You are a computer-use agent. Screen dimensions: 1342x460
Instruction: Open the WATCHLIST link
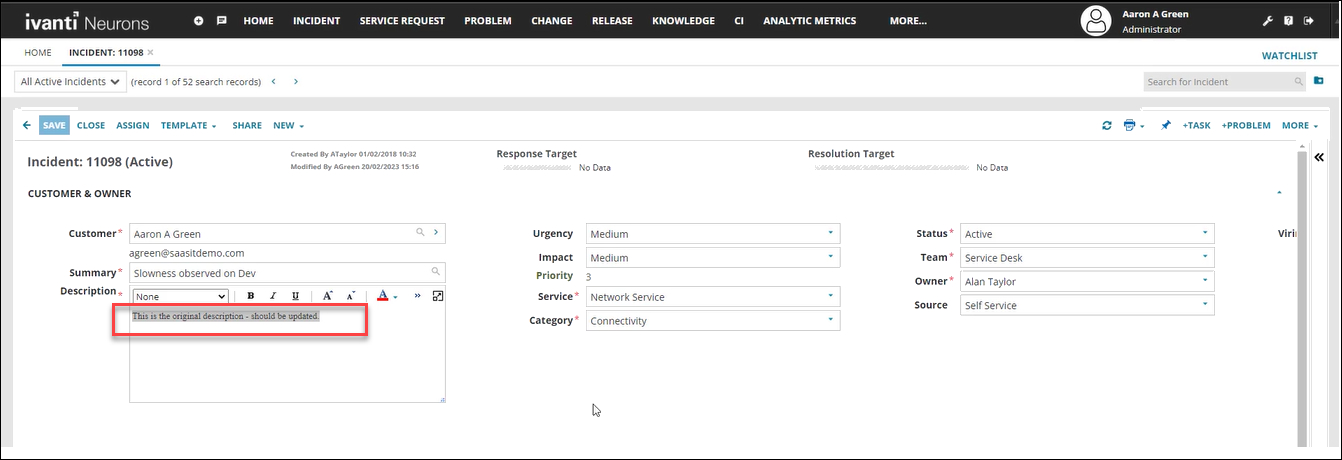1289,56
